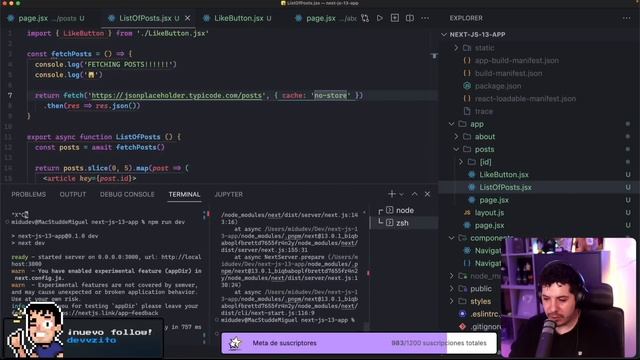Click the JS icon beside layout.js
The width and height of the screenshot is (640, 360).
[x=467, y=213]
